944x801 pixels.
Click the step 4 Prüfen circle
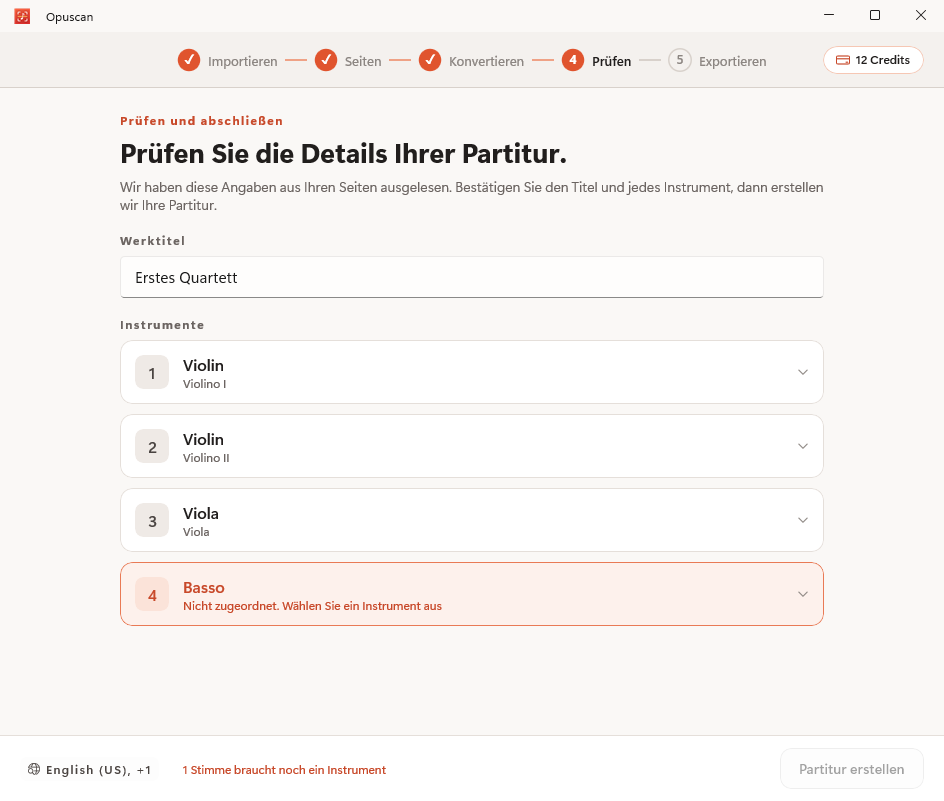[573, 60]
